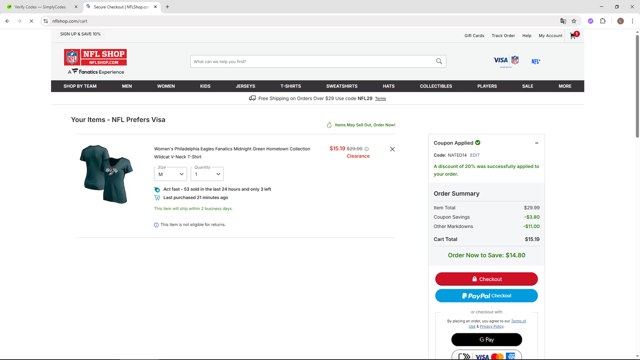Open the shopping cart icon
This screenshot has width=640, height=360.
coord(573,36)
